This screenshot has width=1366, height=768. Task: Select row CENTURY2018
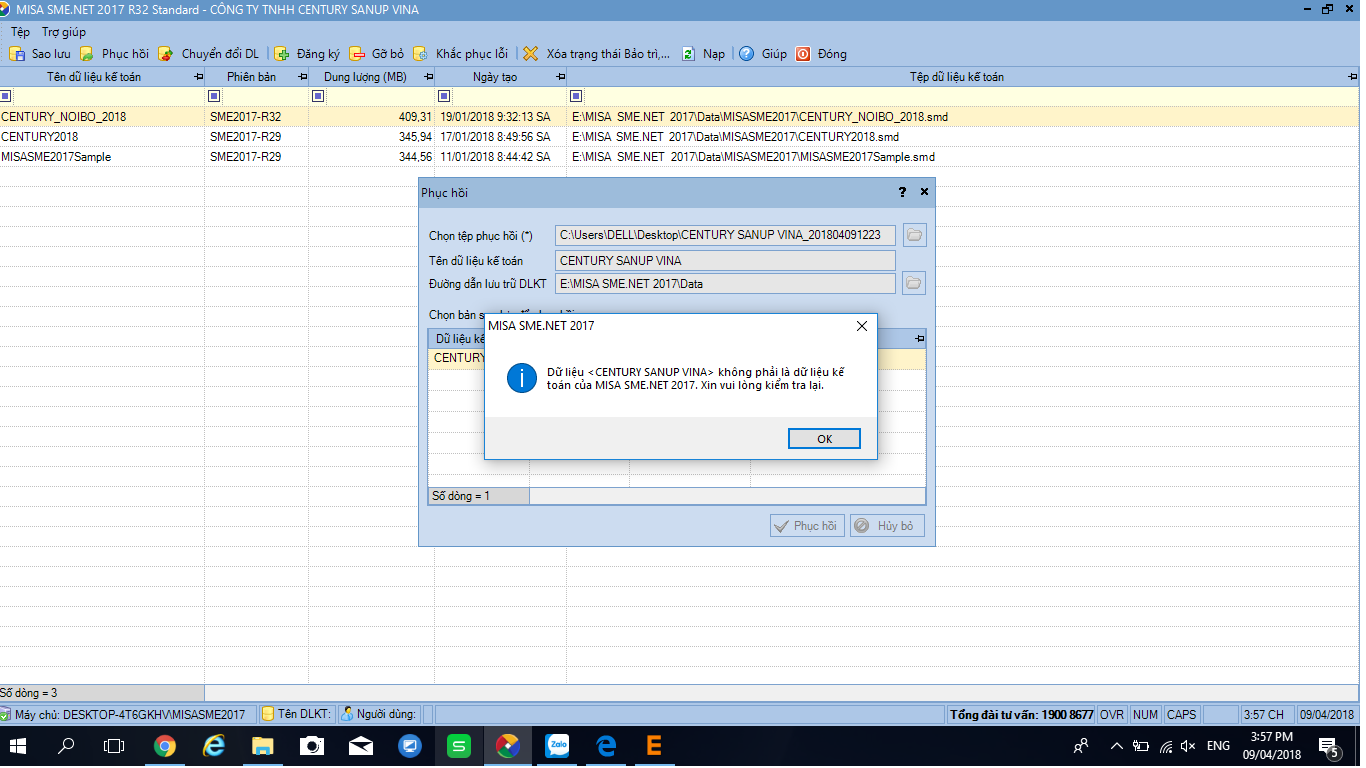(679, 137)
